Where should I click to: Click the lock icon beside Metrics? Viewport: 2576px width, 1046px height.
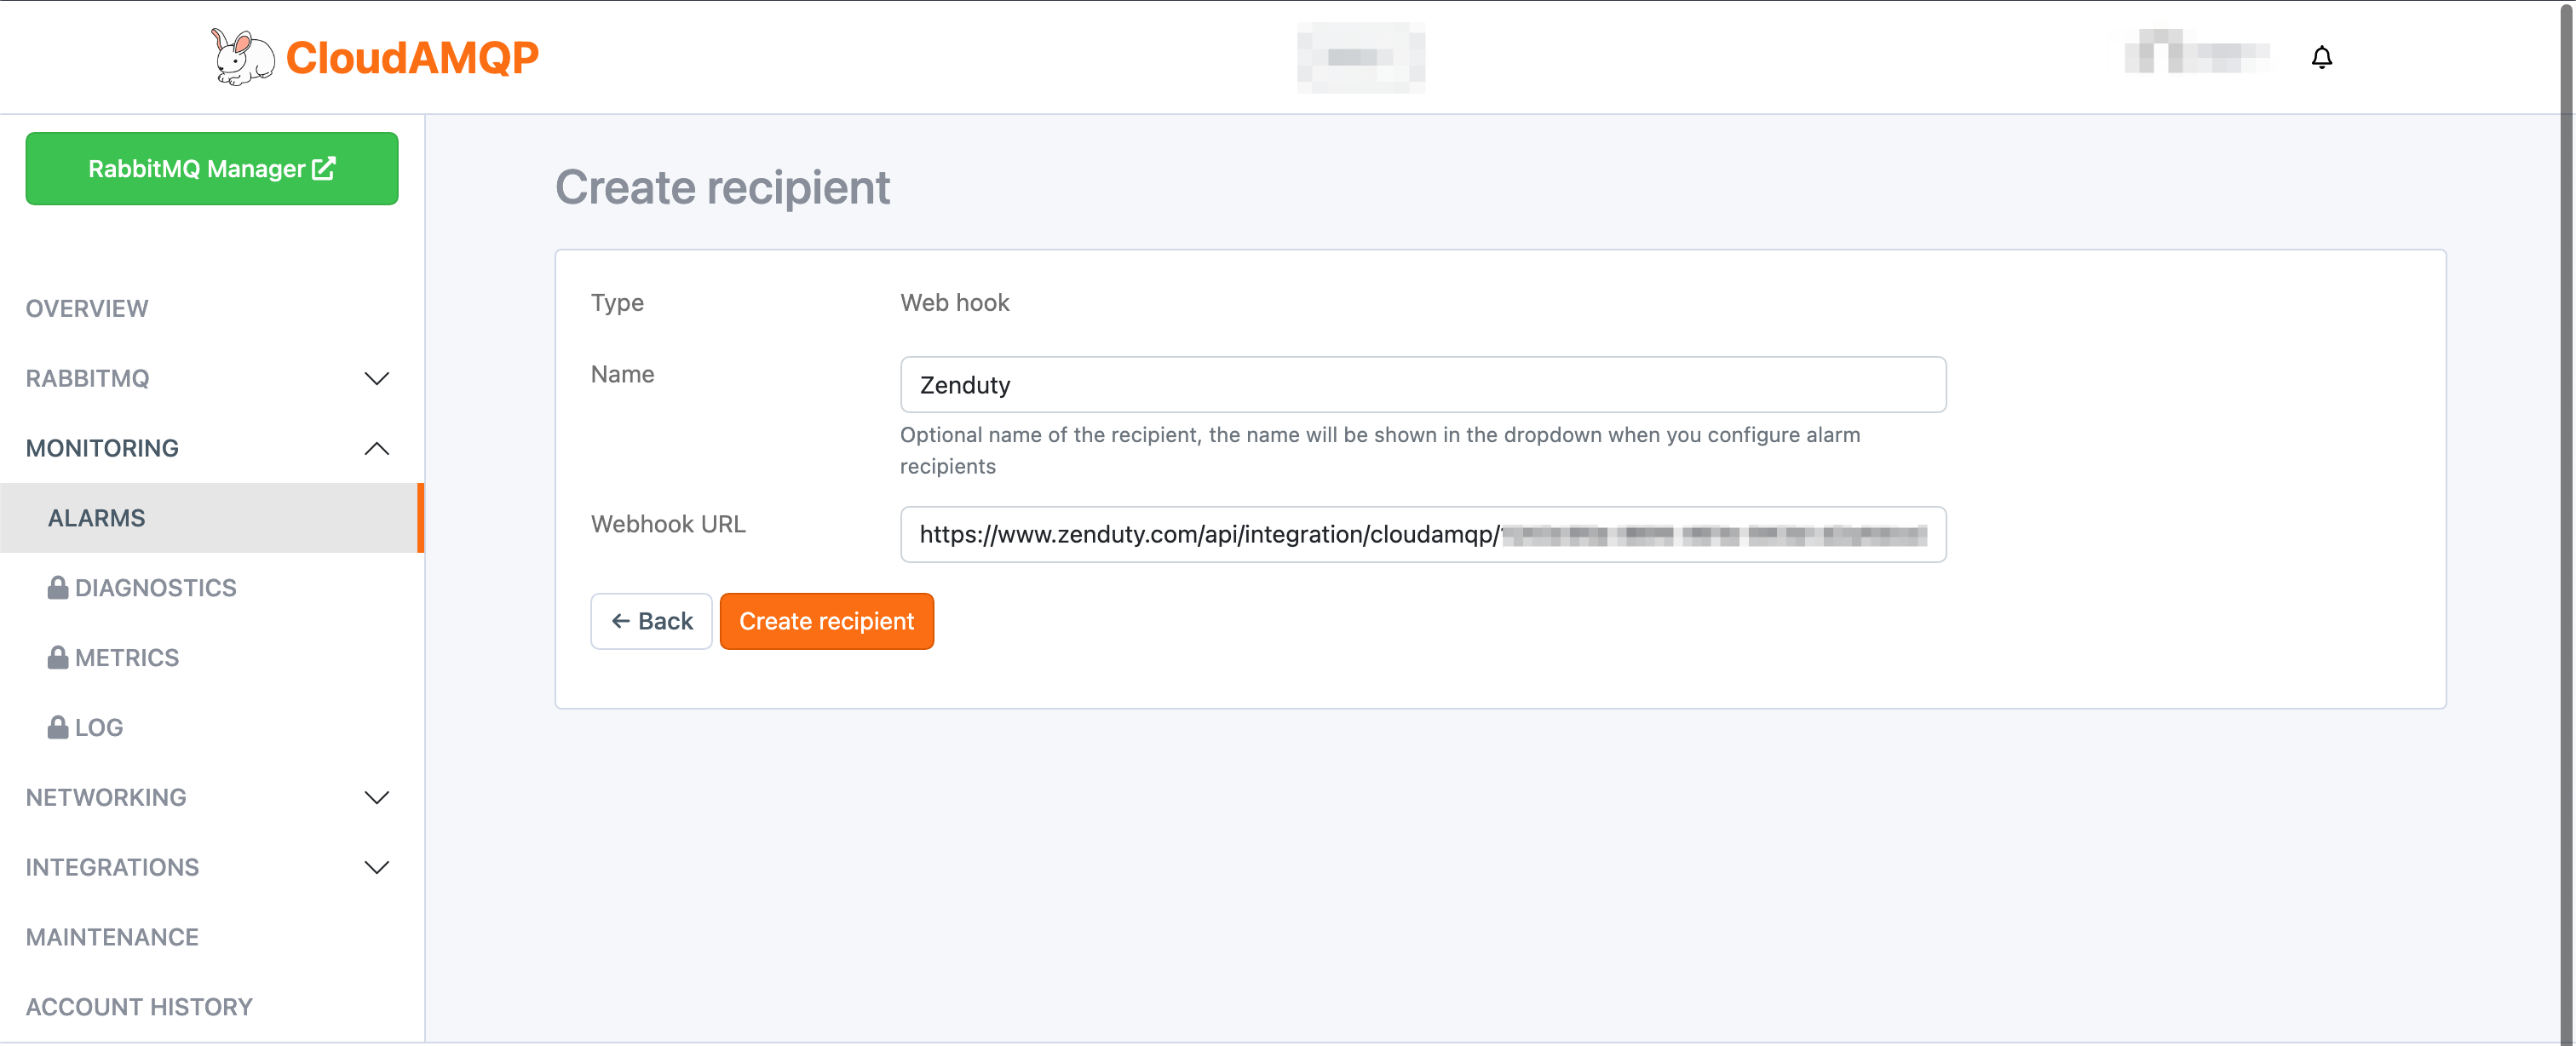coord(58,658)
